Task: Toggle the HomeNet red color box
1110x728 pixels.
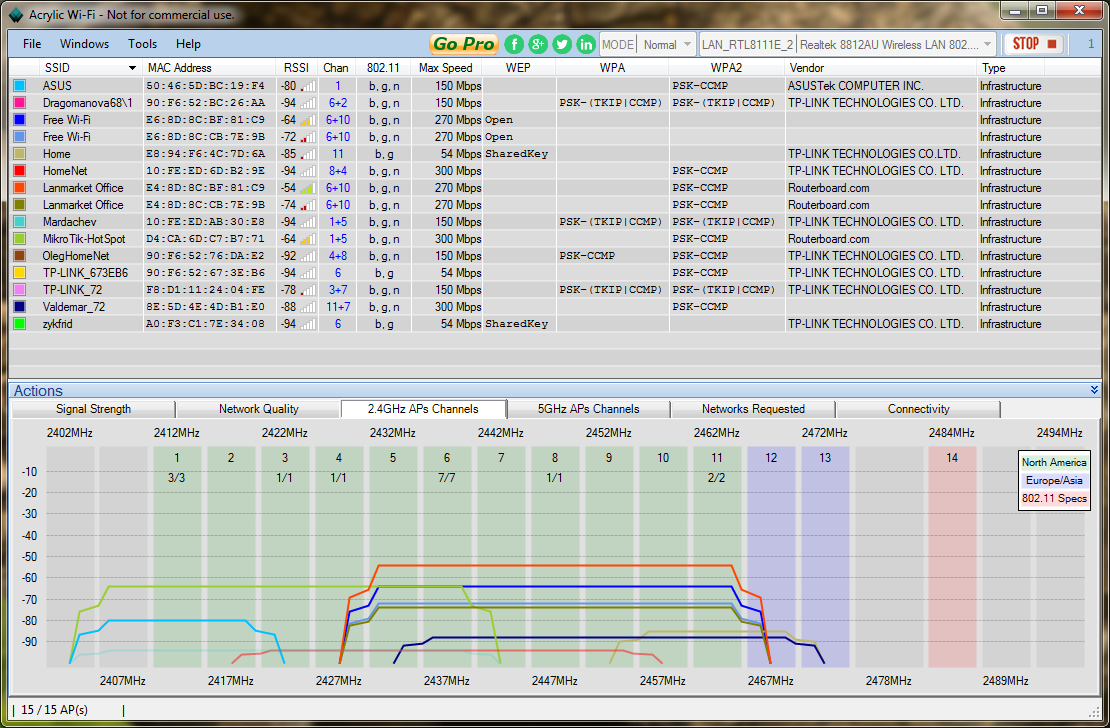Action: 19,171
